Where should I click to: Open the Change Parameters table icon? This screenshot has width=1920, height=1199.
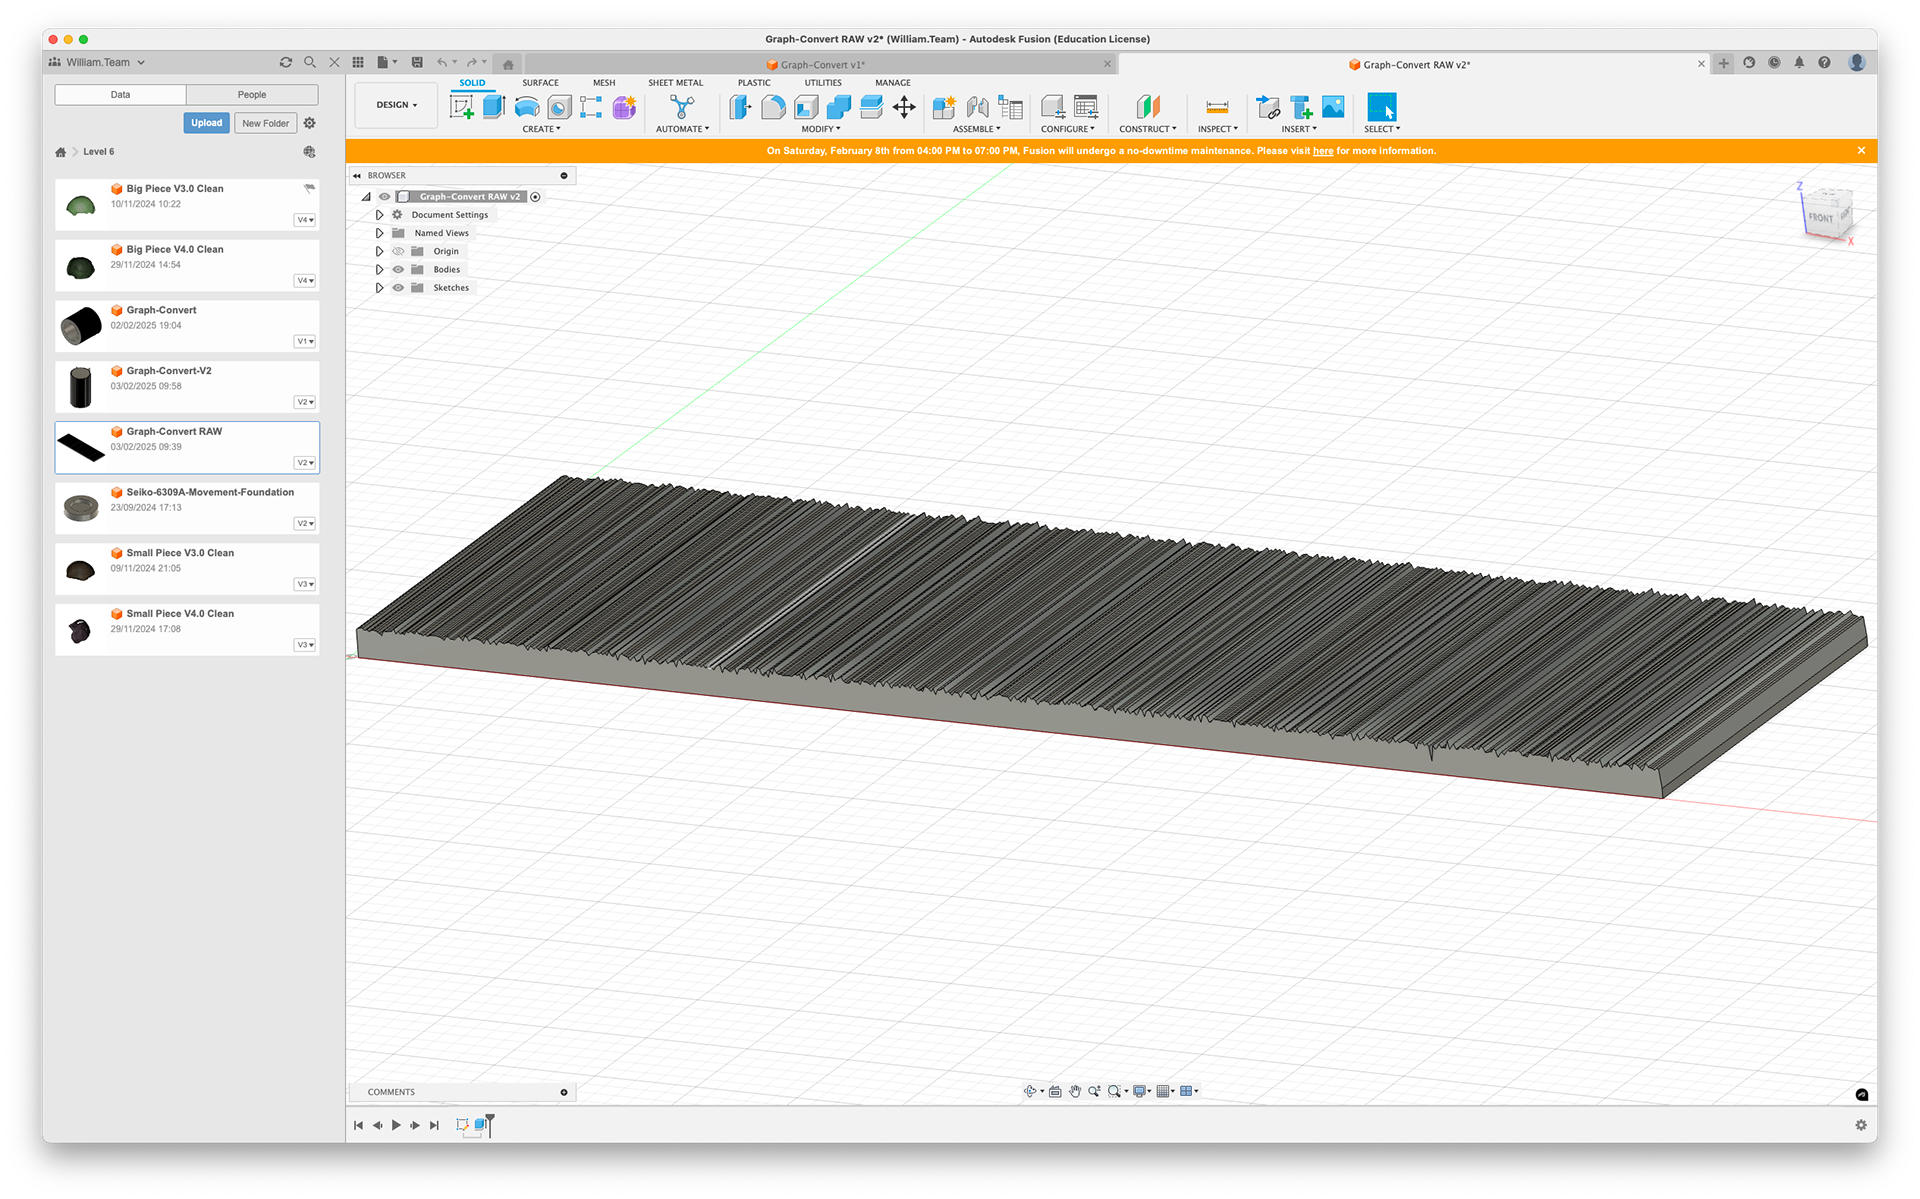click(1011, 107)
